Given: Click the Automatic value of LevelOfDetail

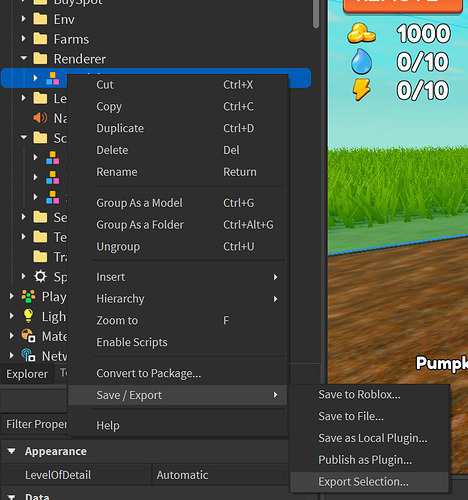Looking at the screenshot, I should (182, 475).
